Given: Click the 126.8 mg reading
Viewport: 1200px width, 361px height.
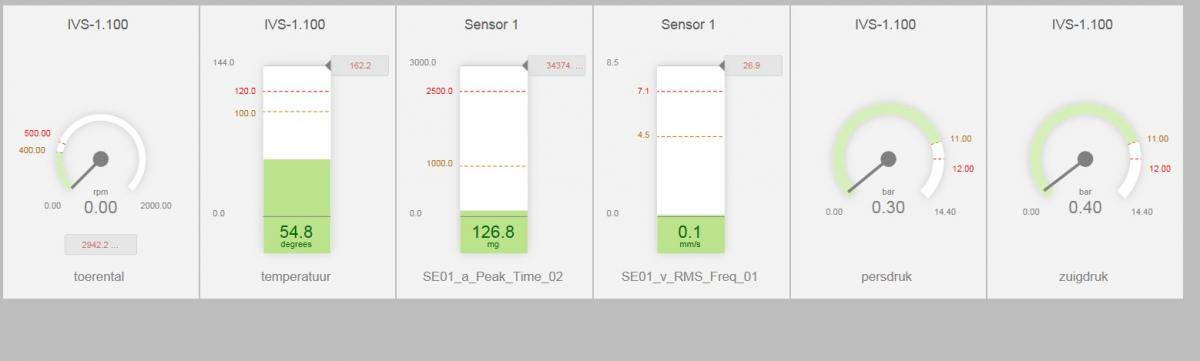Looking at the screenshot, I should pos(494,235).
